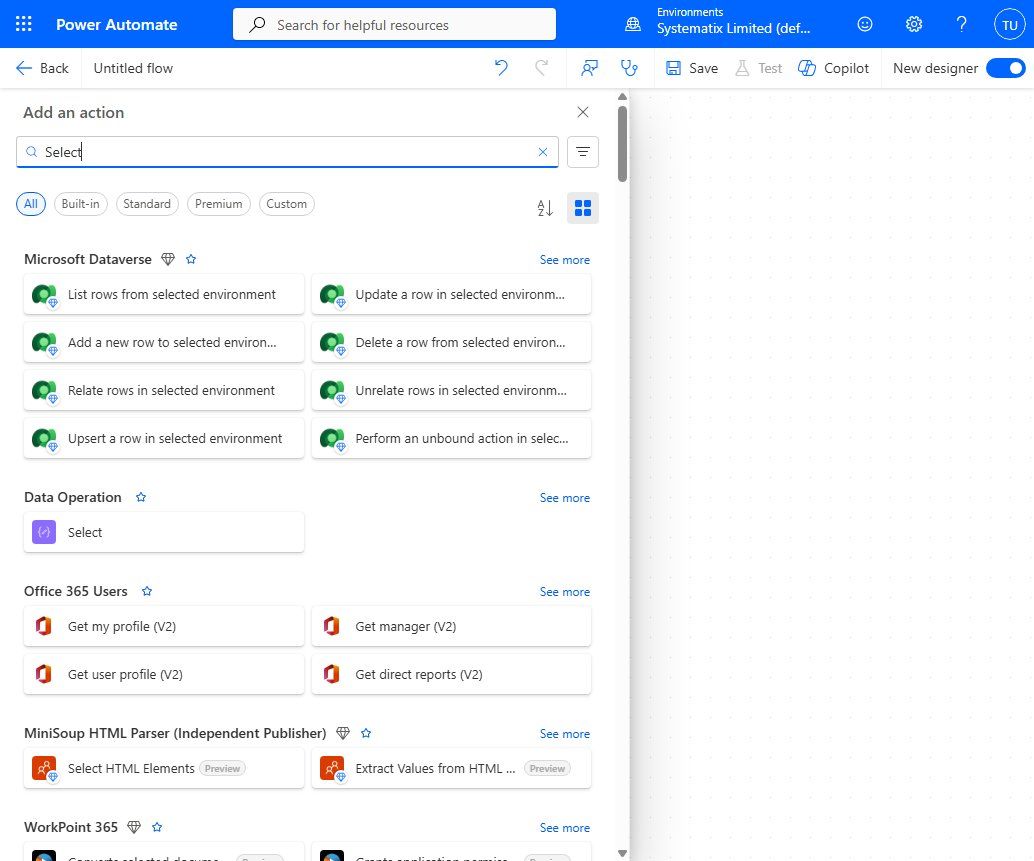Choose Relate rows in selected environment
The width and height of the screenshot is (1034, 861).
click(164, 390)
